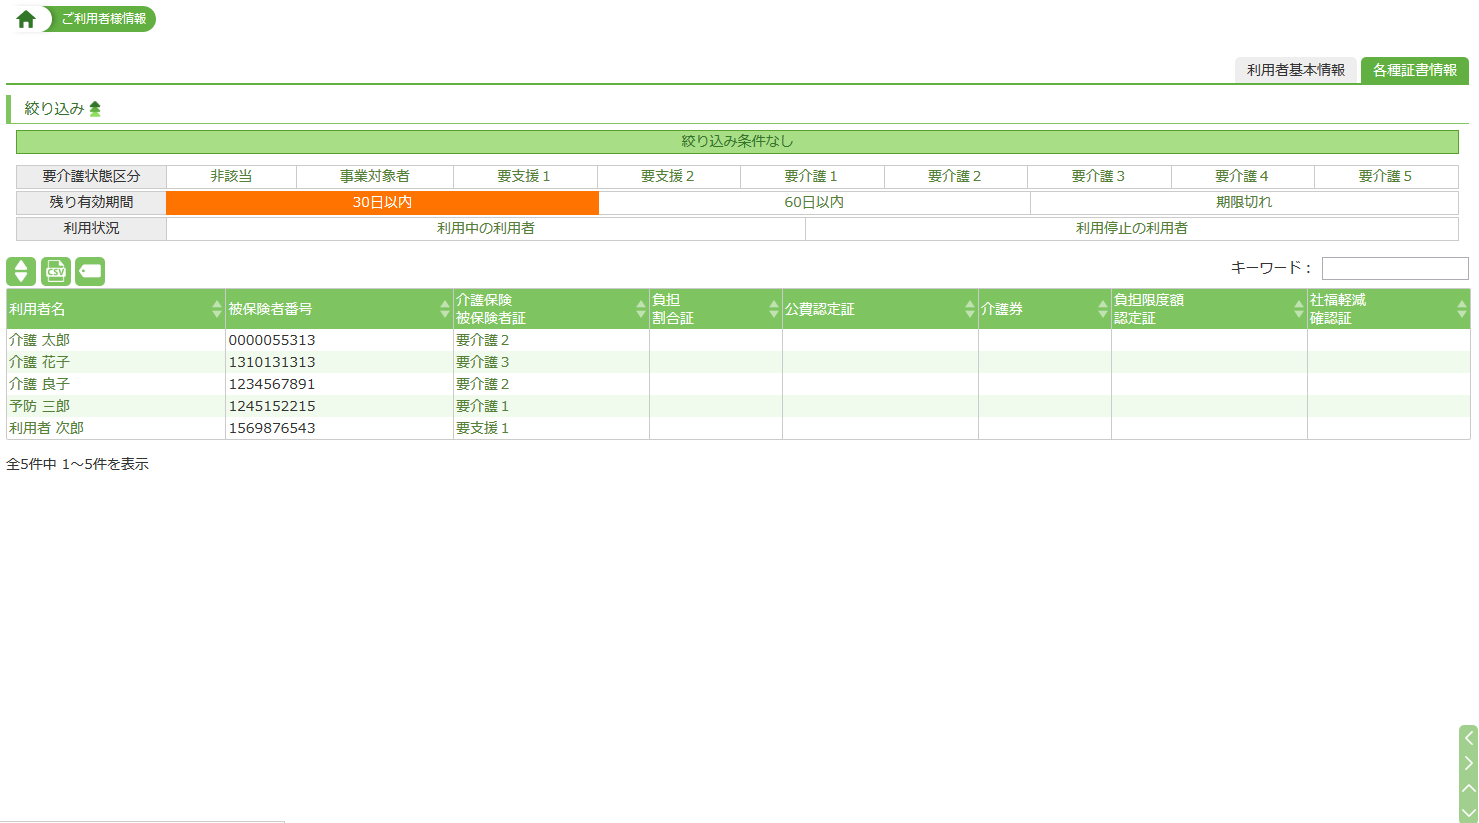Click the ご利用者様情報 breadcrumb button
Screen dimensions: 1479x823
pyautogui.click(x=103, y=19)
